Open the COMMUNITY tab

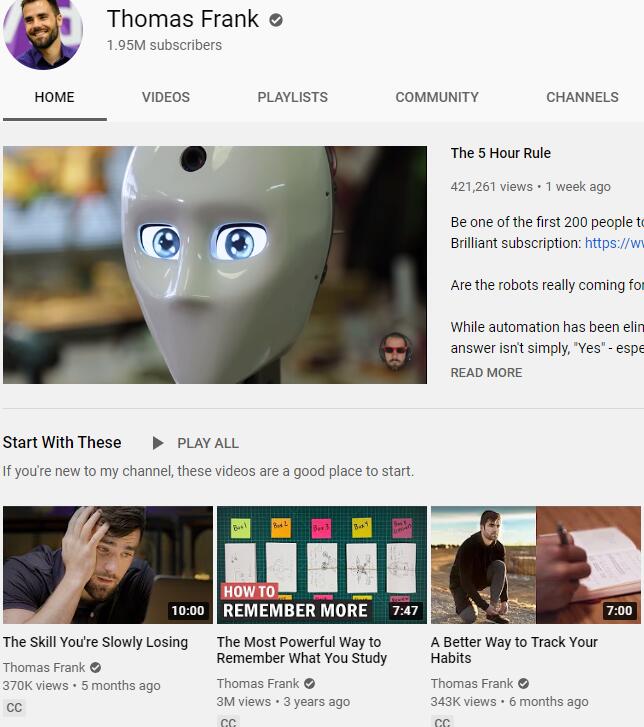click(437, 97)
